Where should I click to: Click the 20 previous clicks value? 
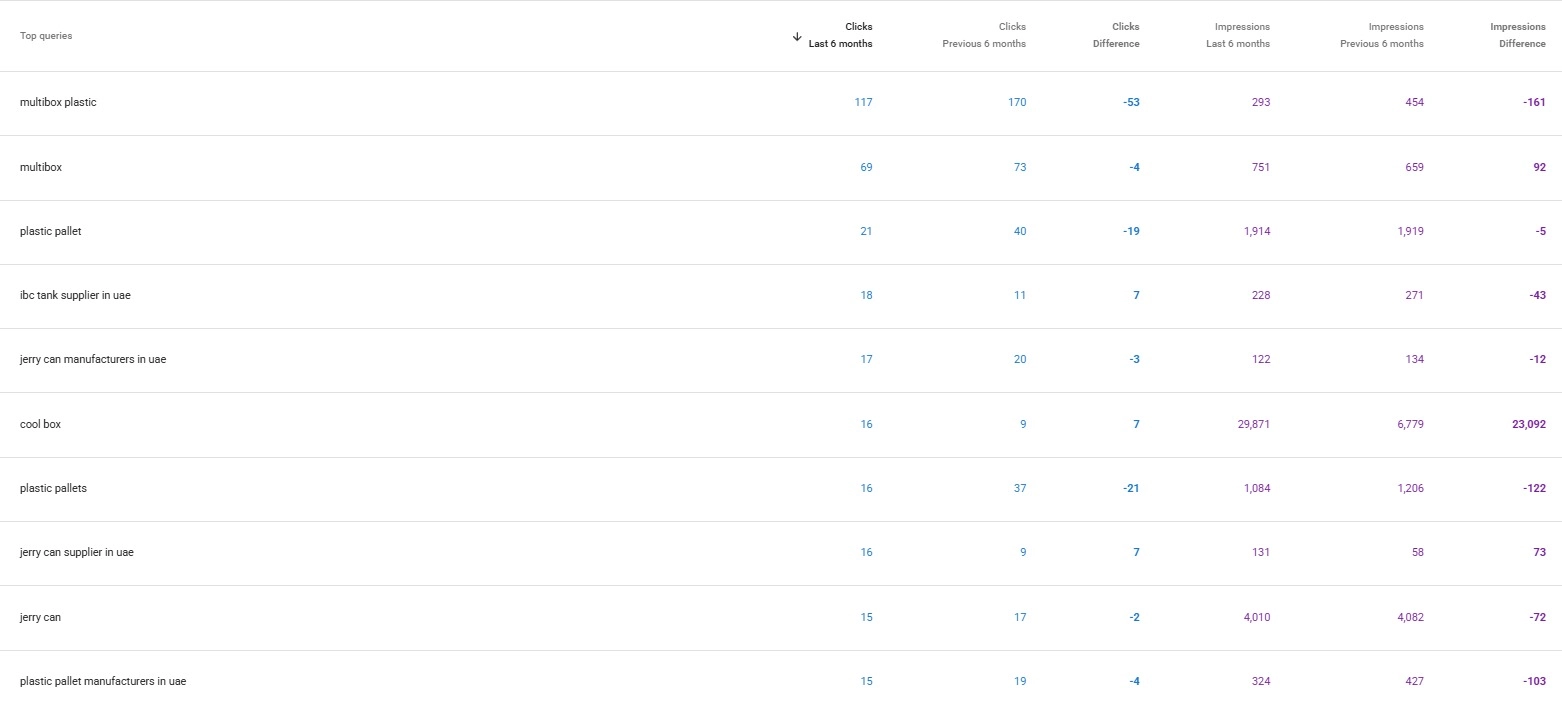click(1020, 359)
